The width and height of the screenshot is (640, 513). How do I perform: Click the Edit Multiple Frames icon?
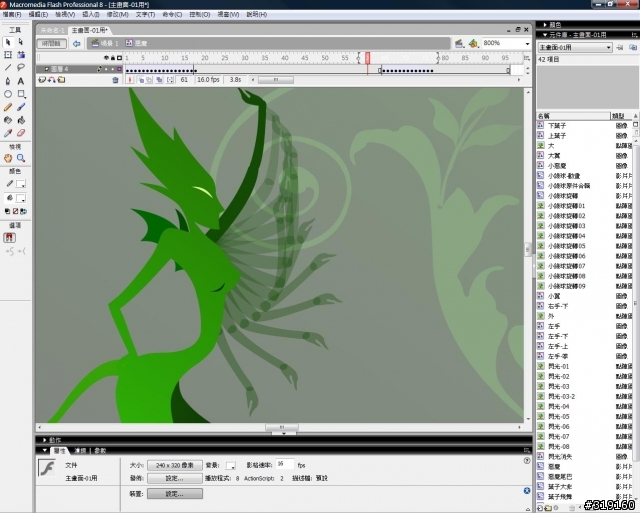click(x=159, y=80)
